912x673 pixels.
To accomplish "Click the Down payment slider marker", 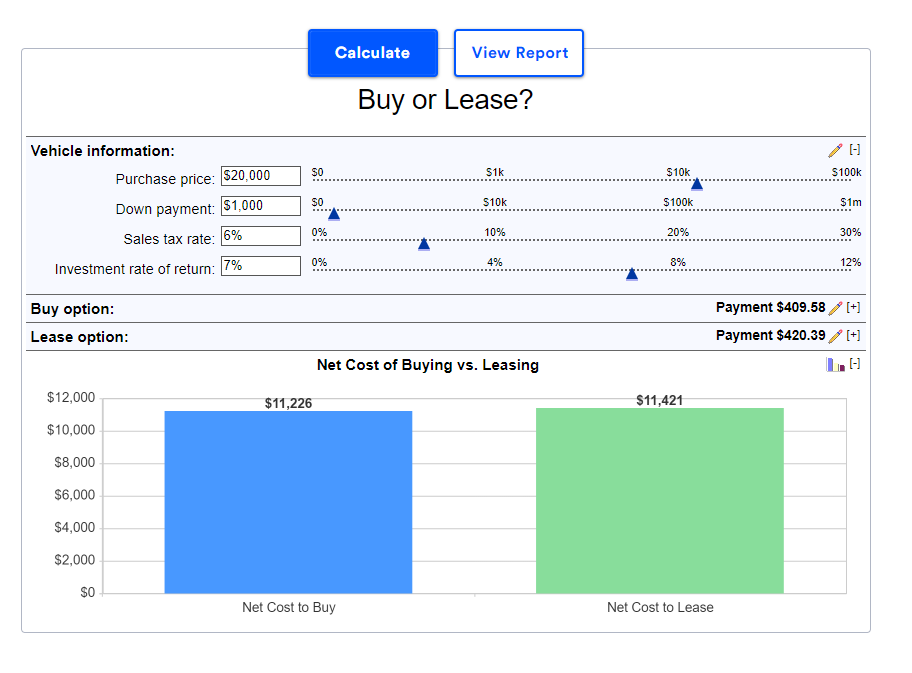I will click(333, 214).
